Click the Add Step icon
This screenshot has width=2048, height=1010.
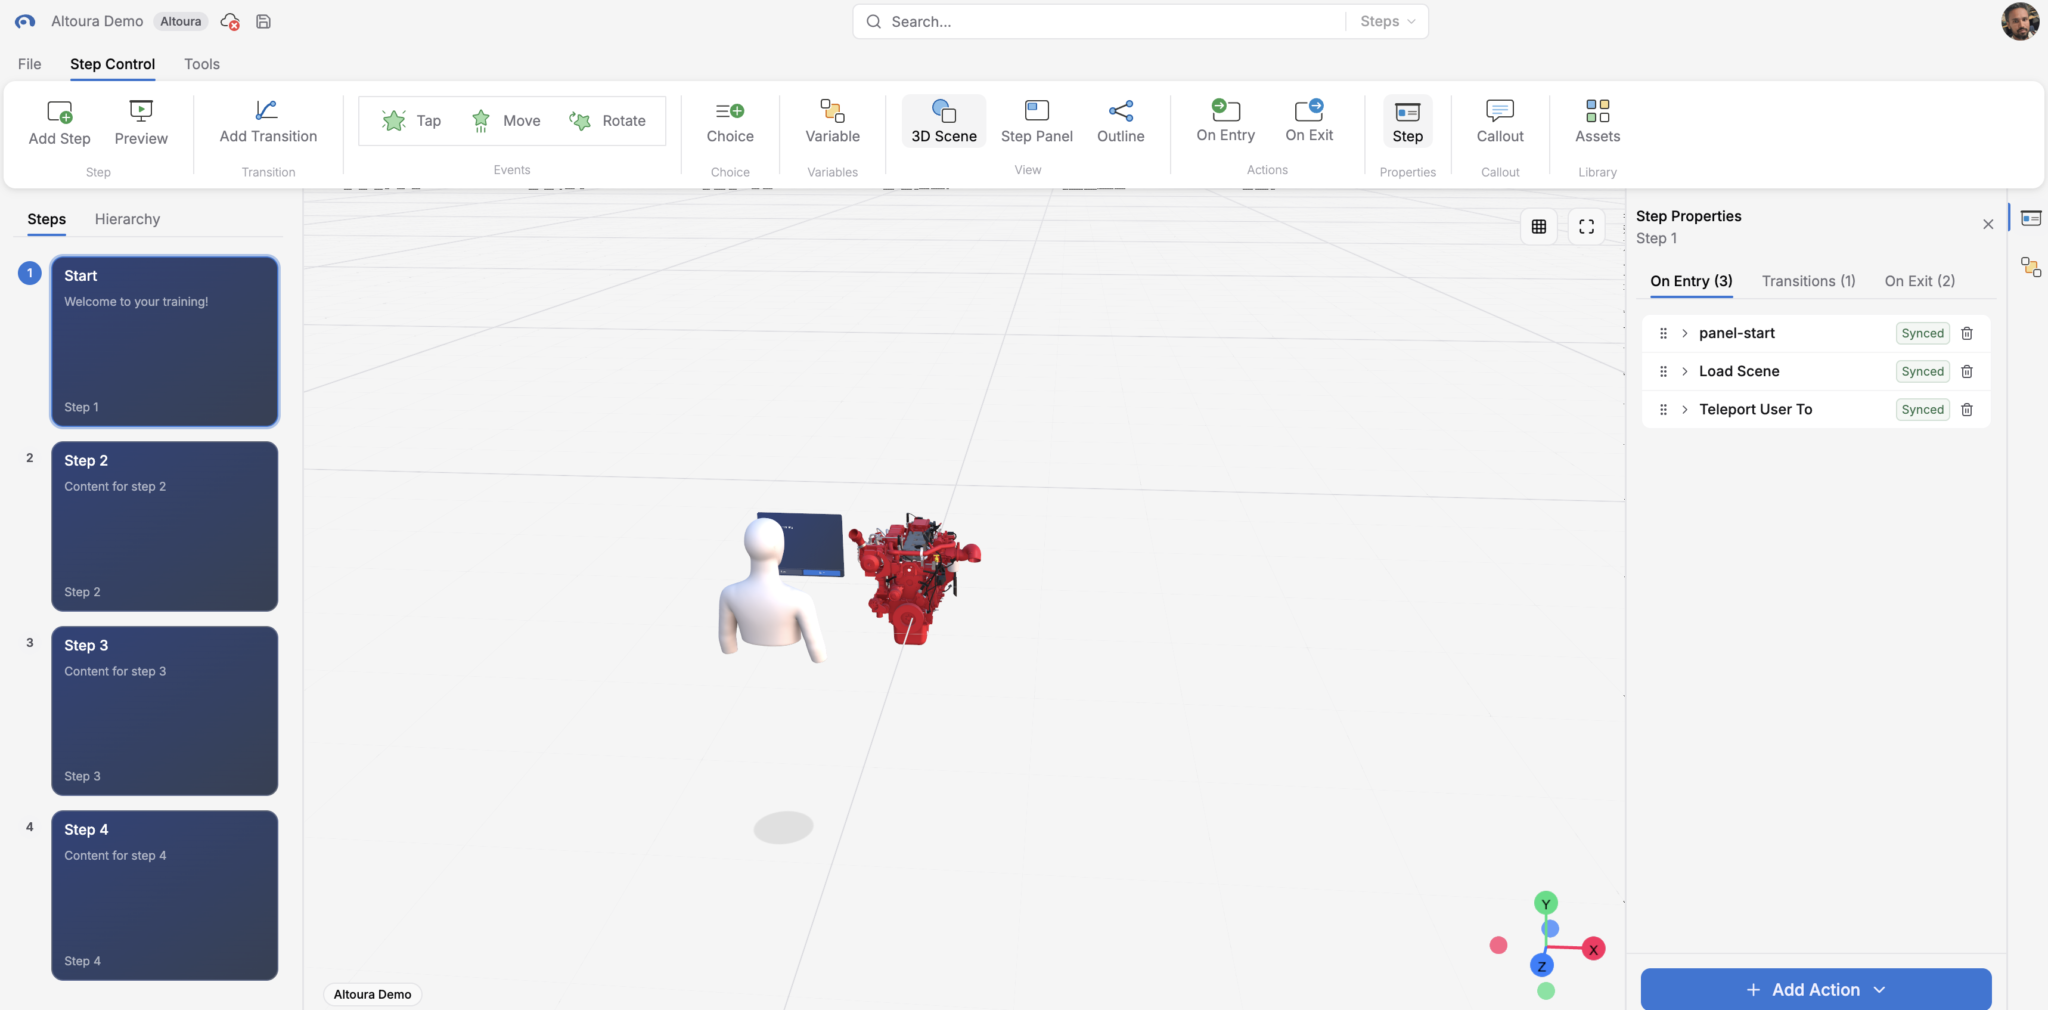[60, 111]
